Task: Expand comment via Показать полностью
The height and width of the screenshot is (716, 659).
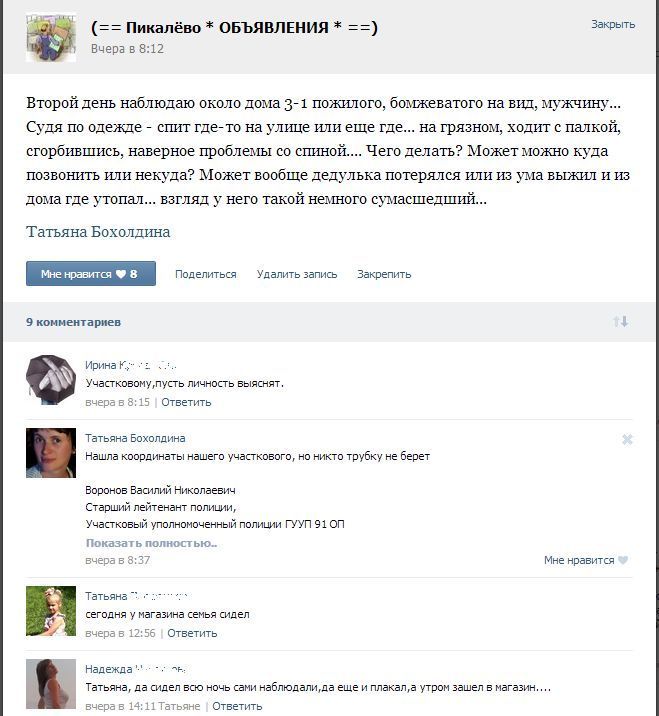Action: coord(151,543)
